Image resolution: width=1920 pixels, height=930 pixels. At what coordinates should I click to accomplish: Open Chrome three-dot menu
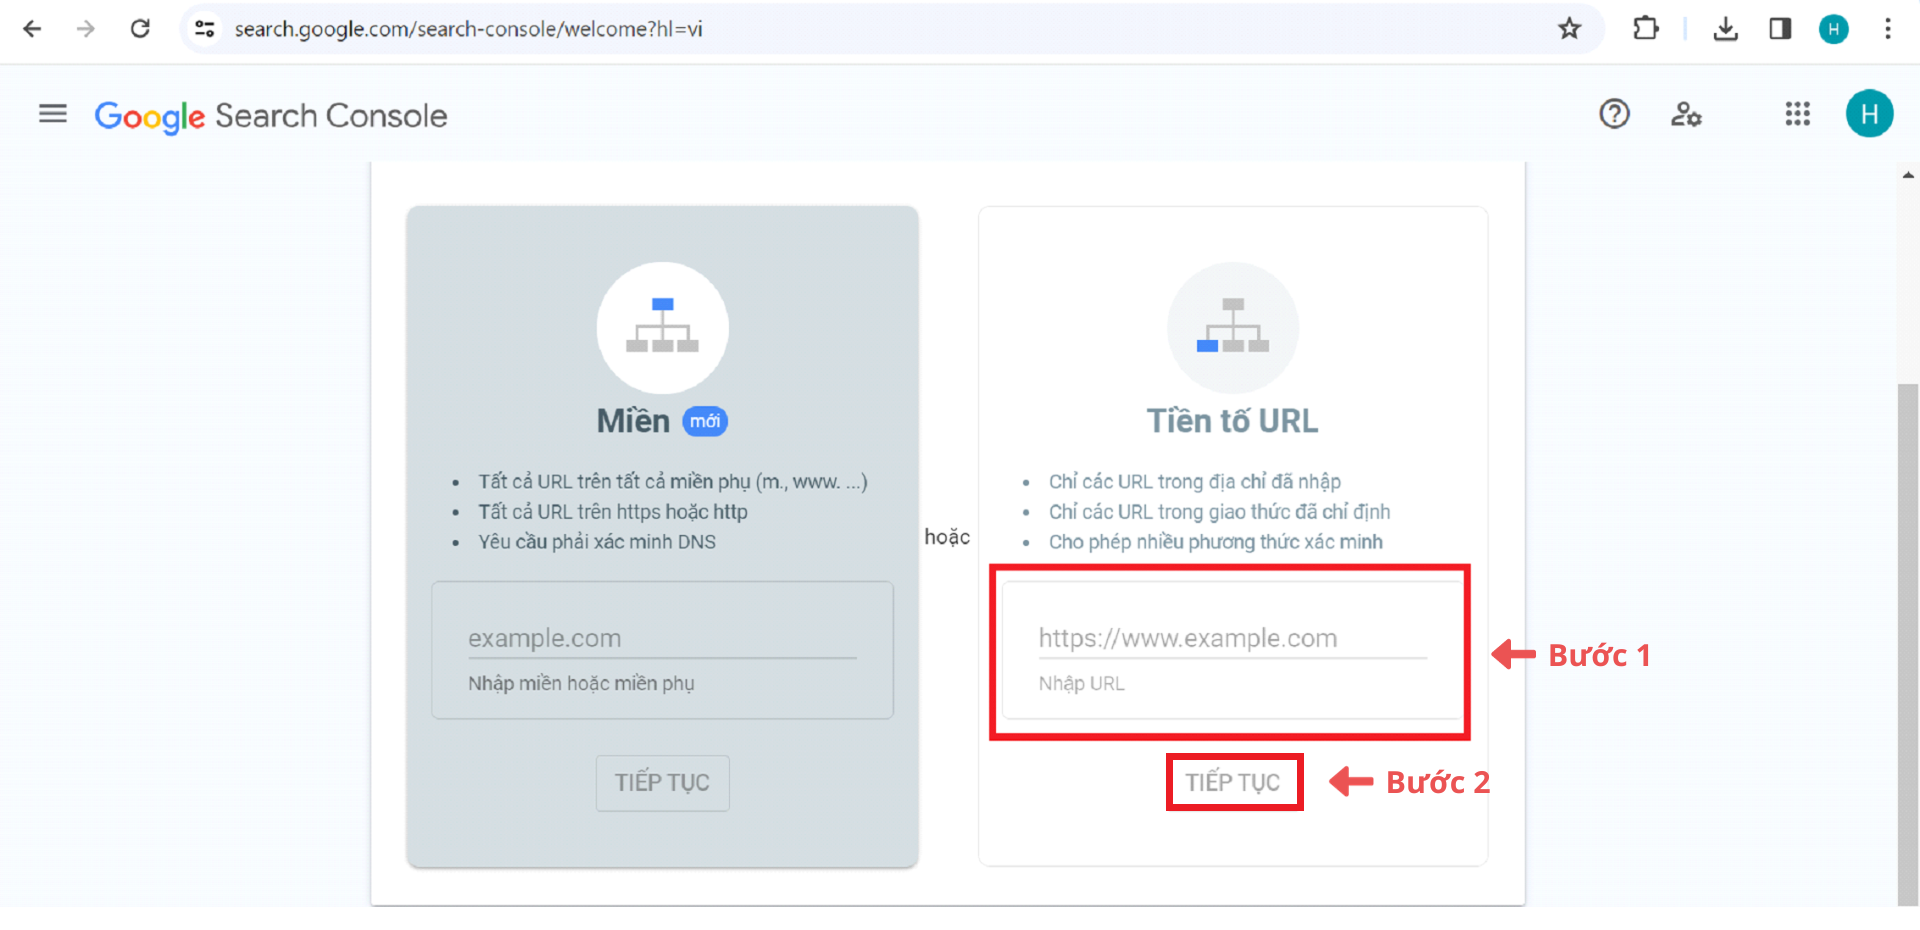tap(1887, 29)
